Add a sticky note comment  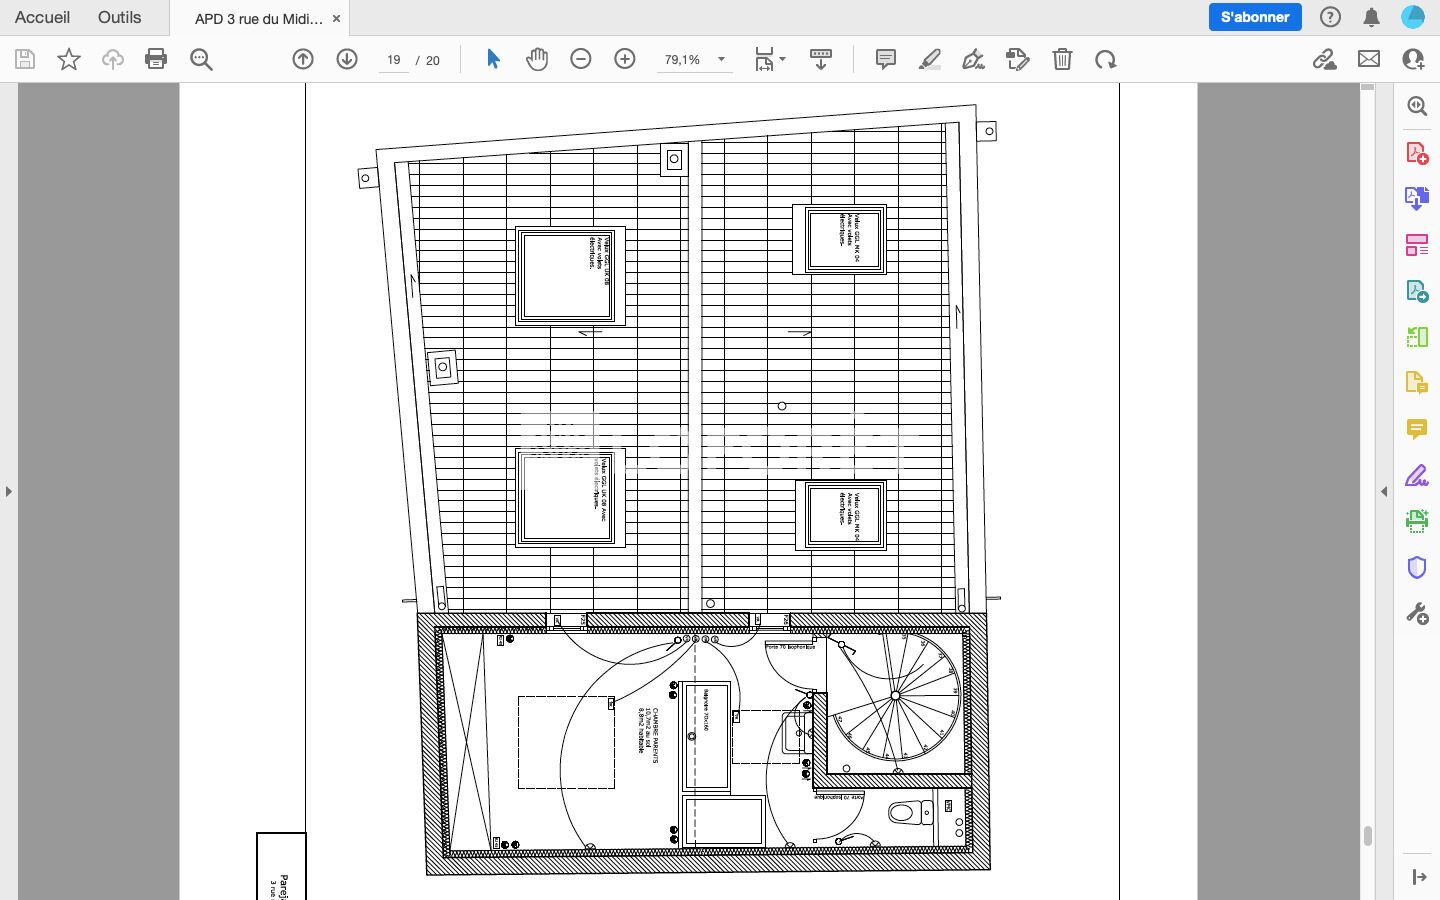click(885, 59)
